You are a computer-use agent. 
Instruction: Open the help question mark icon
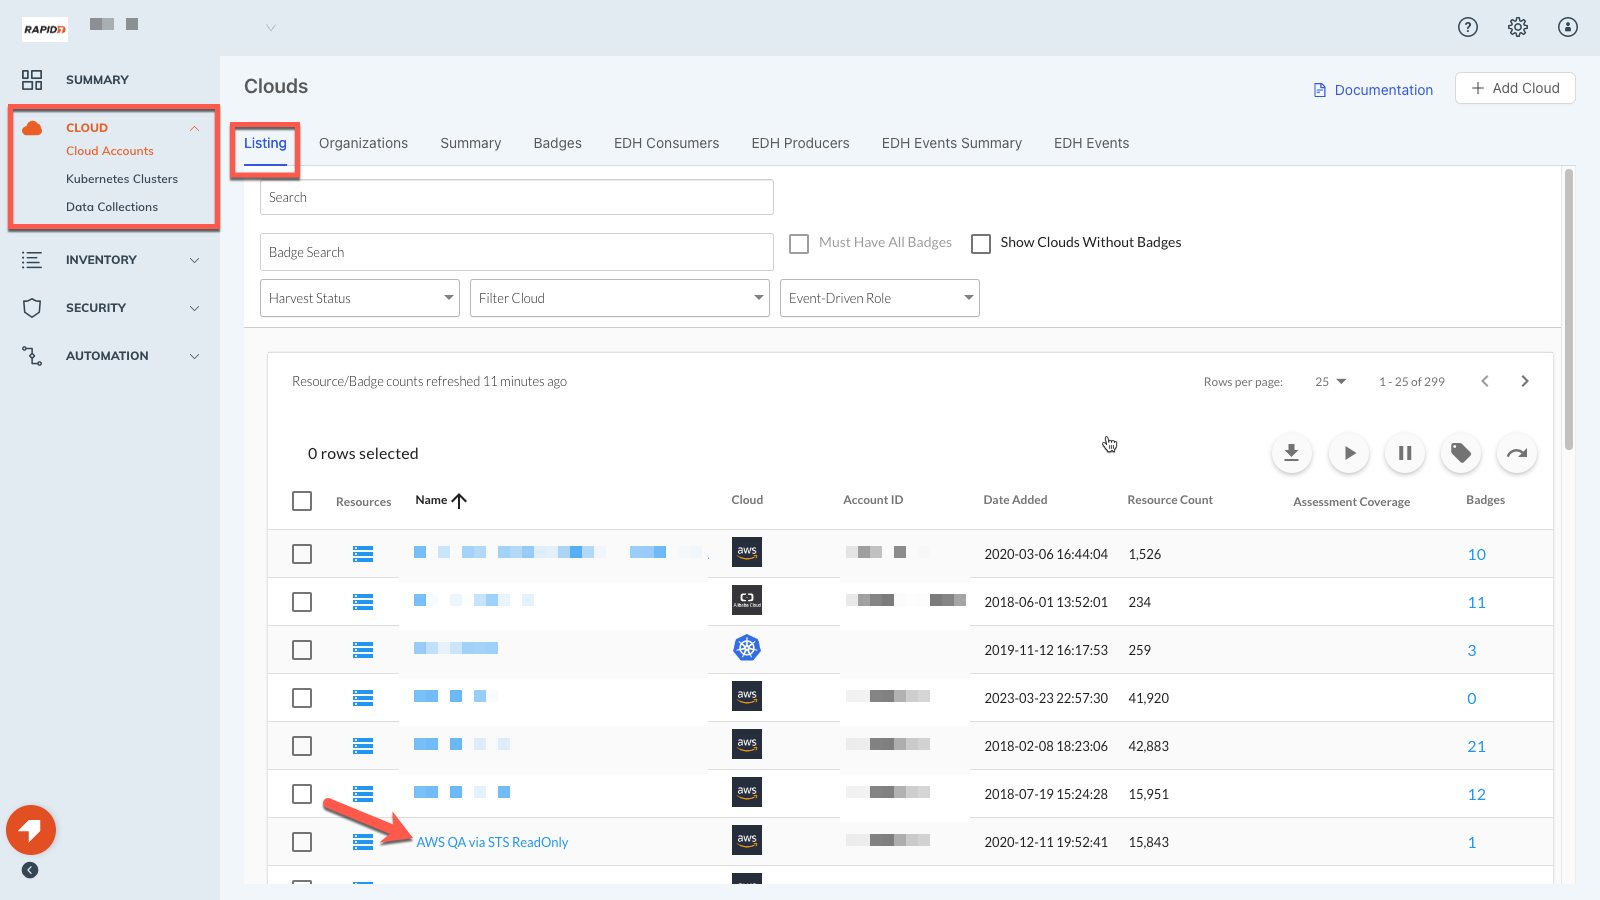click(1467, 27)
